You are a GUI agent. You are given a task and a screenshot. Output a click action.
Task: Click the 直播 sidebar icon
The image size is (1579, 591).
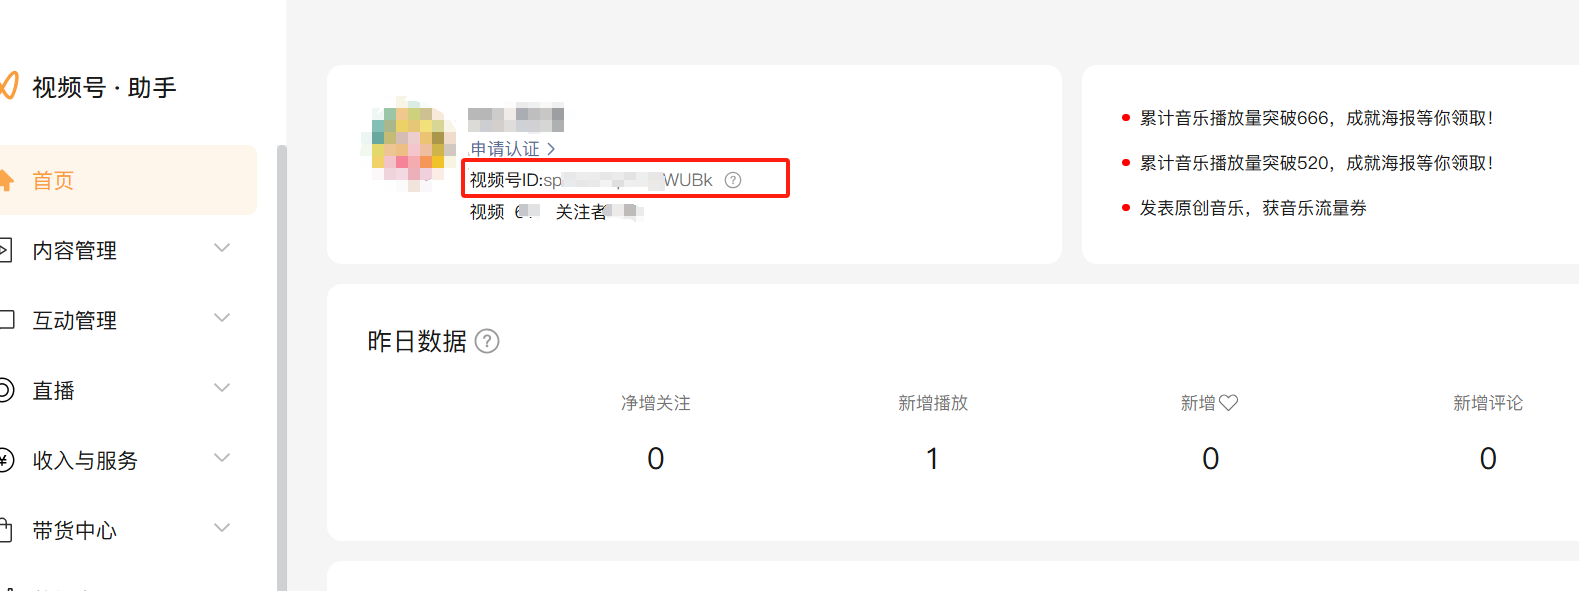click(x=6, y=390)
